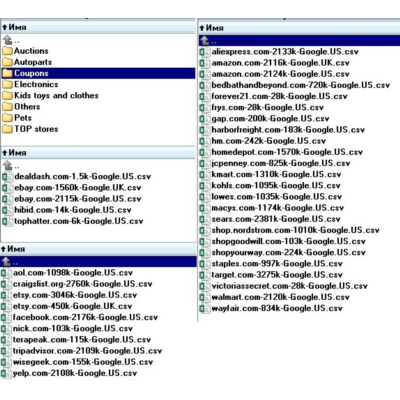Select walmart.com-2120k-Google.US.csv
Image resolution: width=400 pixels, height=400 pixels.
tap(280, 297)
